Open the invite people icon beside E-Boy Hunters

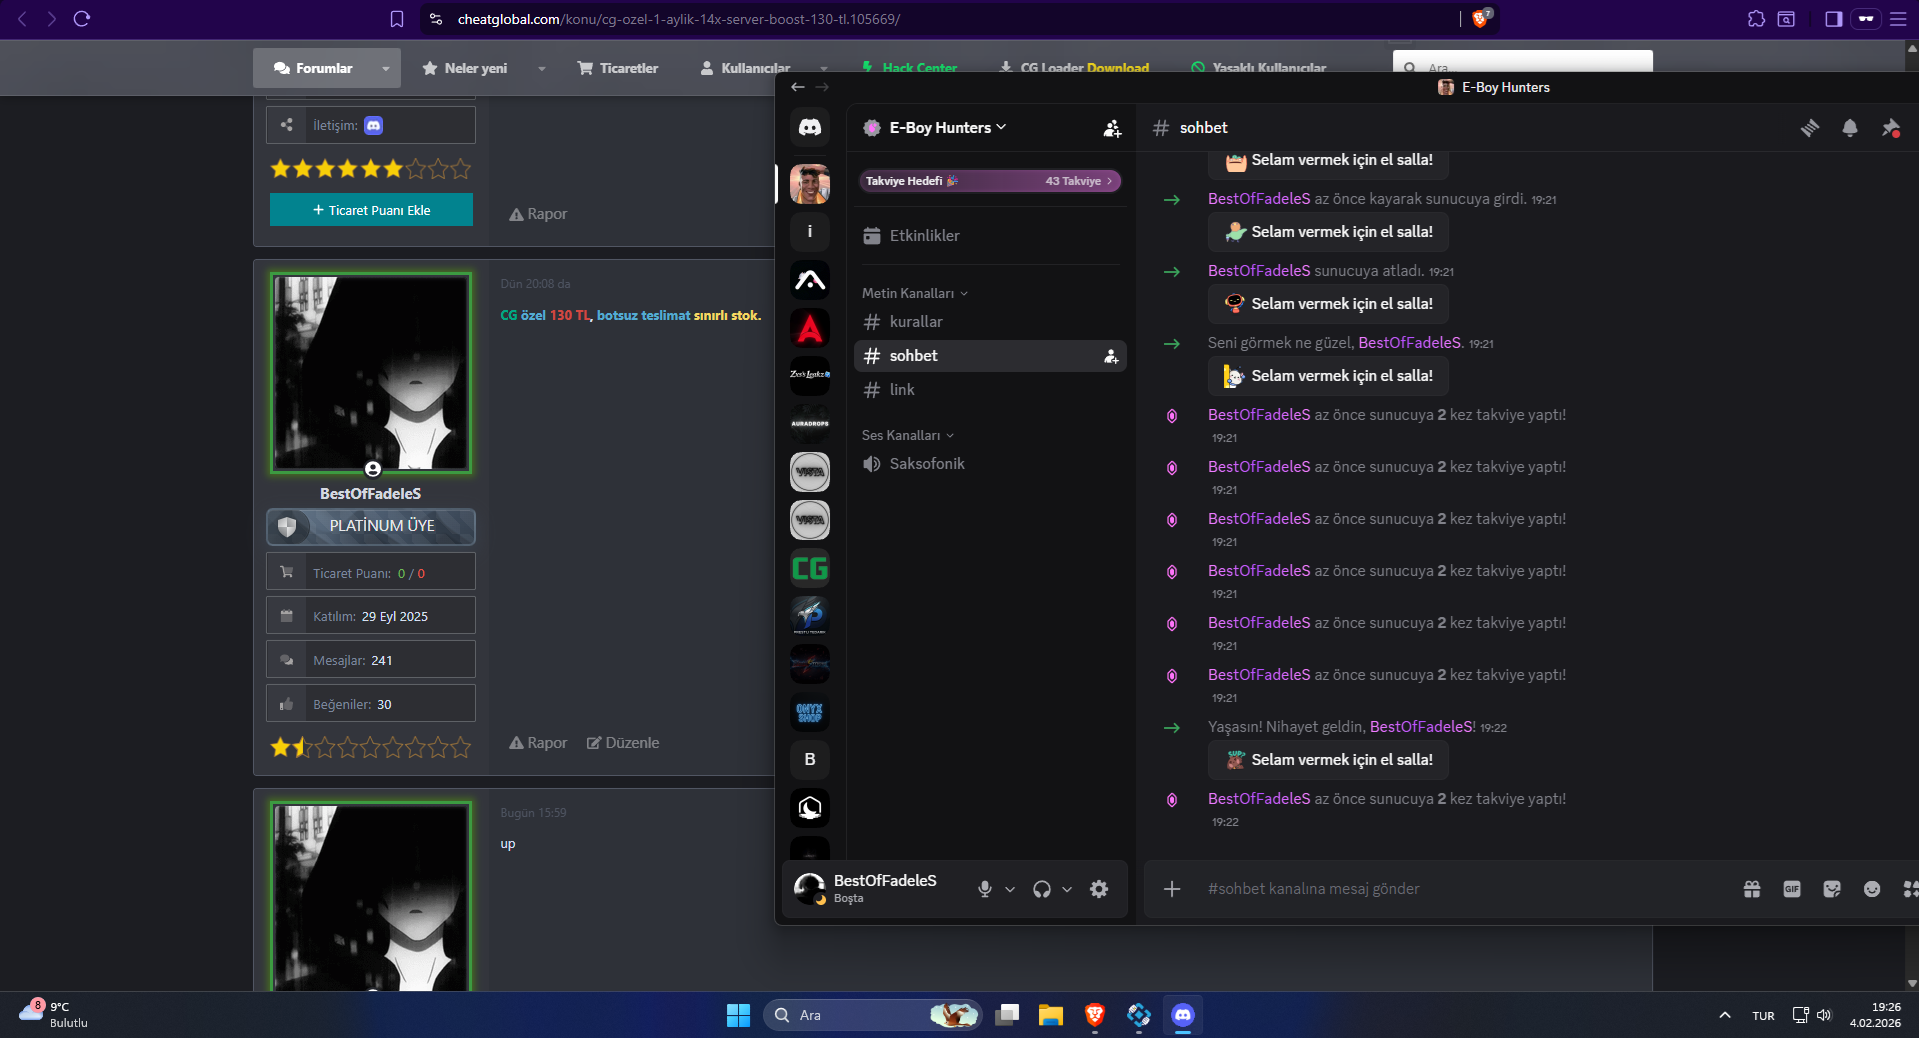tap(1112, 128)
